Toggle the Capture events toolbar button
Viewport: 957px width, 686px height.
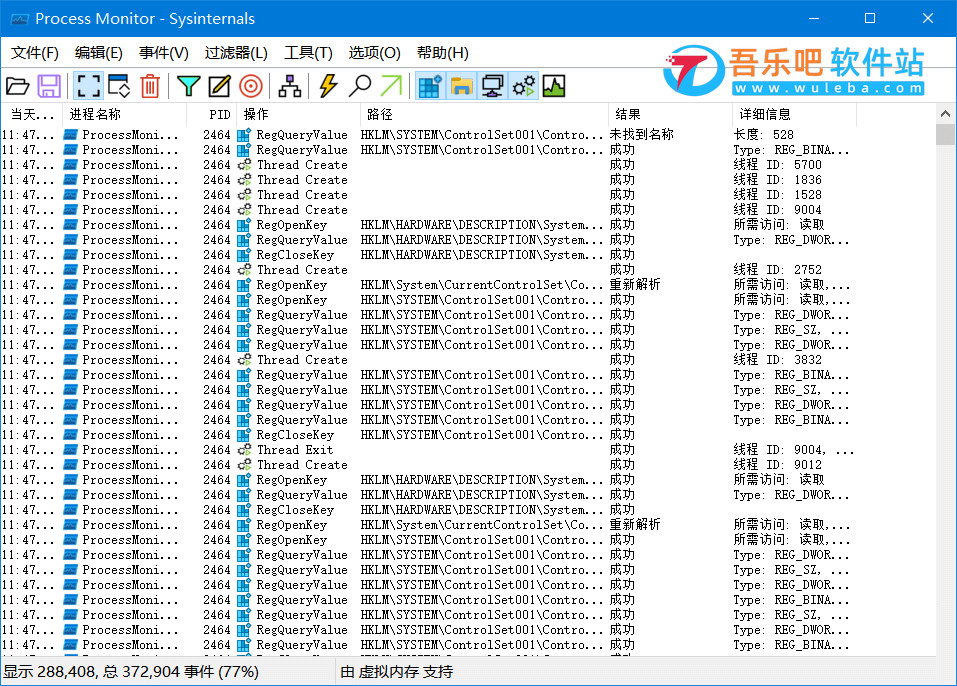[88, 86]
